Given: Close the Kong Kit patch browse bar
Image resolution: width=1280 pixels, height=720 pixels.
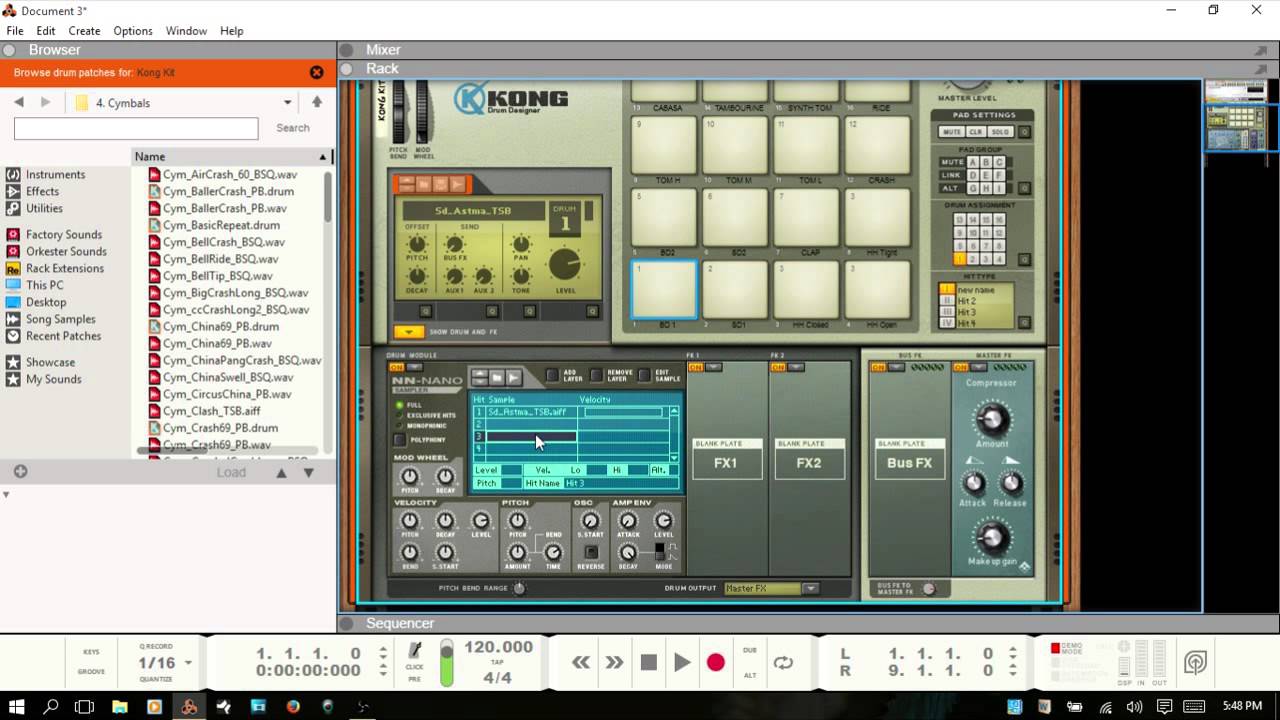Looking at the screenshot, I should 317,72.
